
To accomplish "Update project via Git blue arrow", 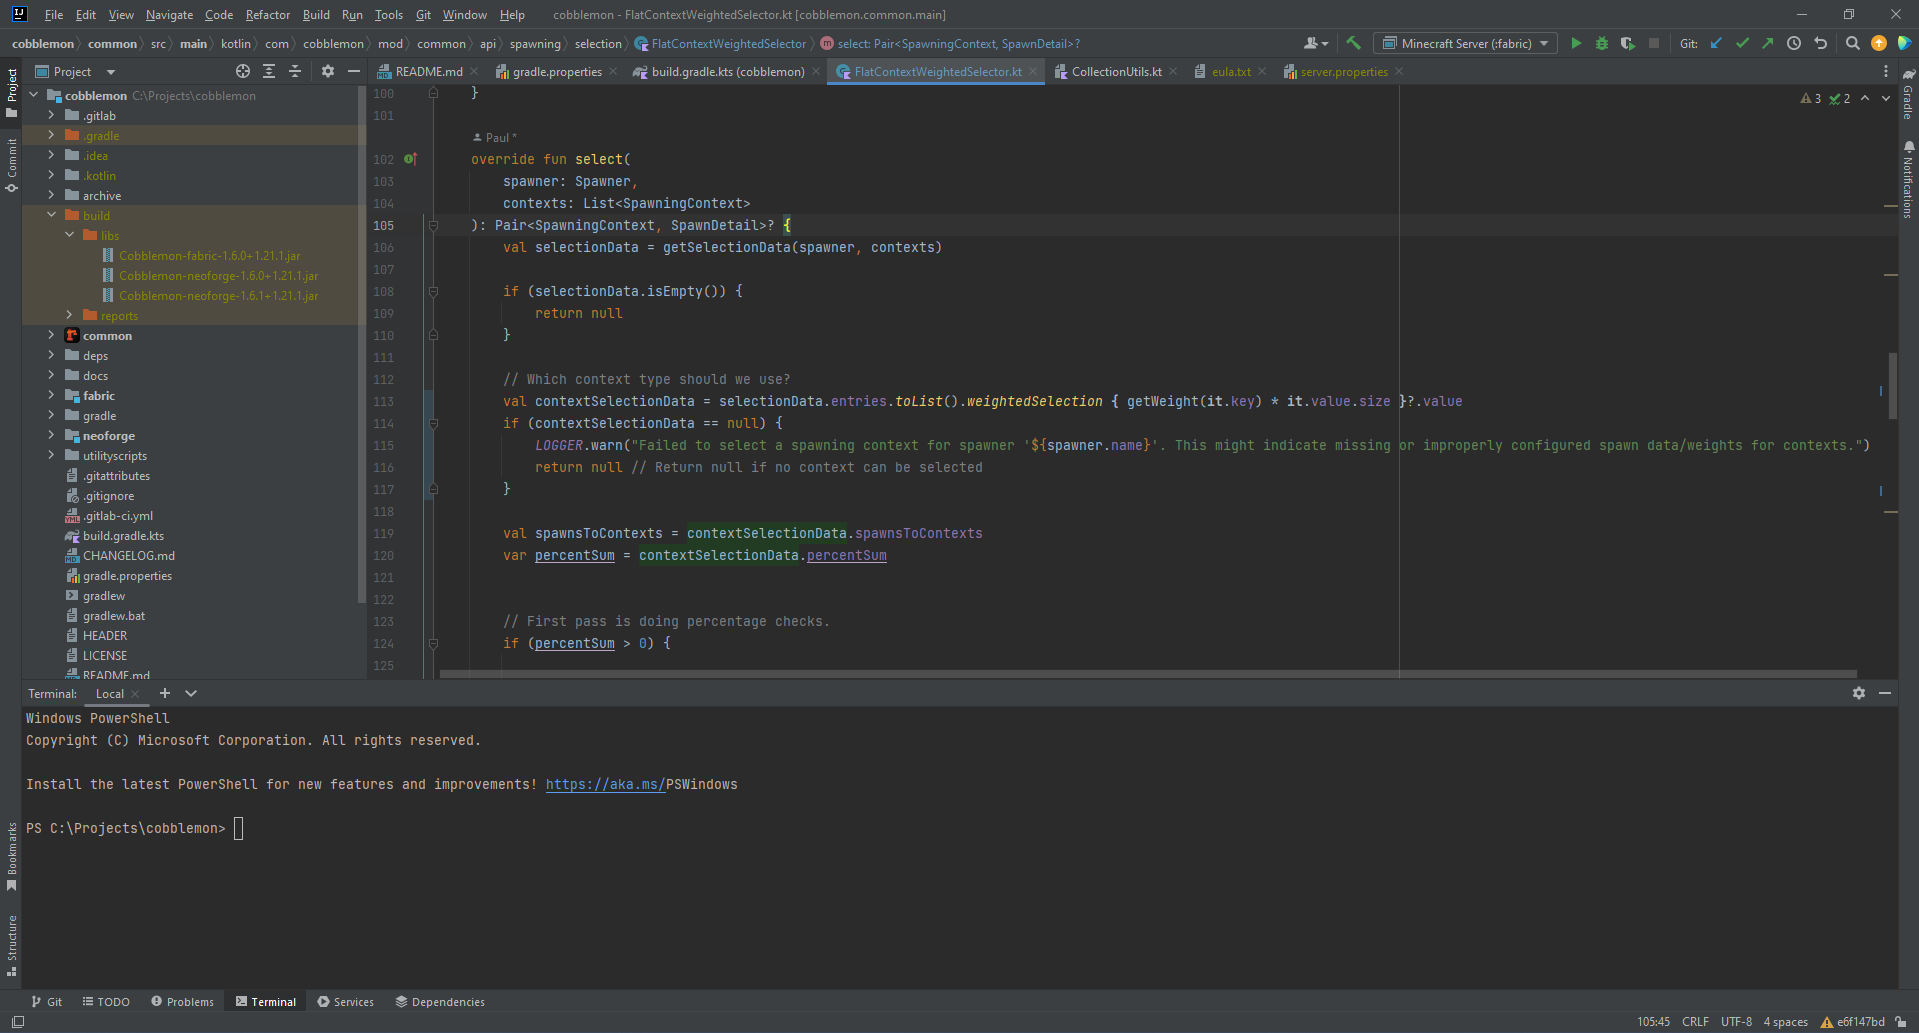I will pos(1716,43).
